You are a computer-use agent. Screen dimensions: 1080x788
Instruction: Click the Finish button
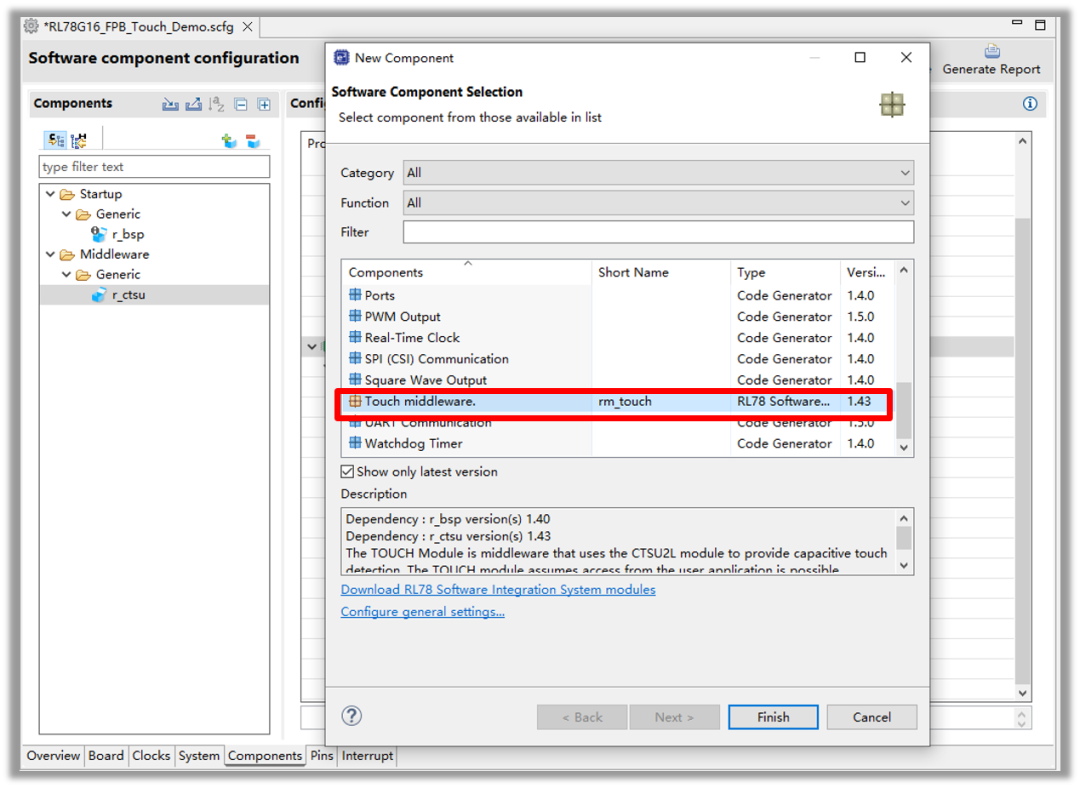point(773,717)
